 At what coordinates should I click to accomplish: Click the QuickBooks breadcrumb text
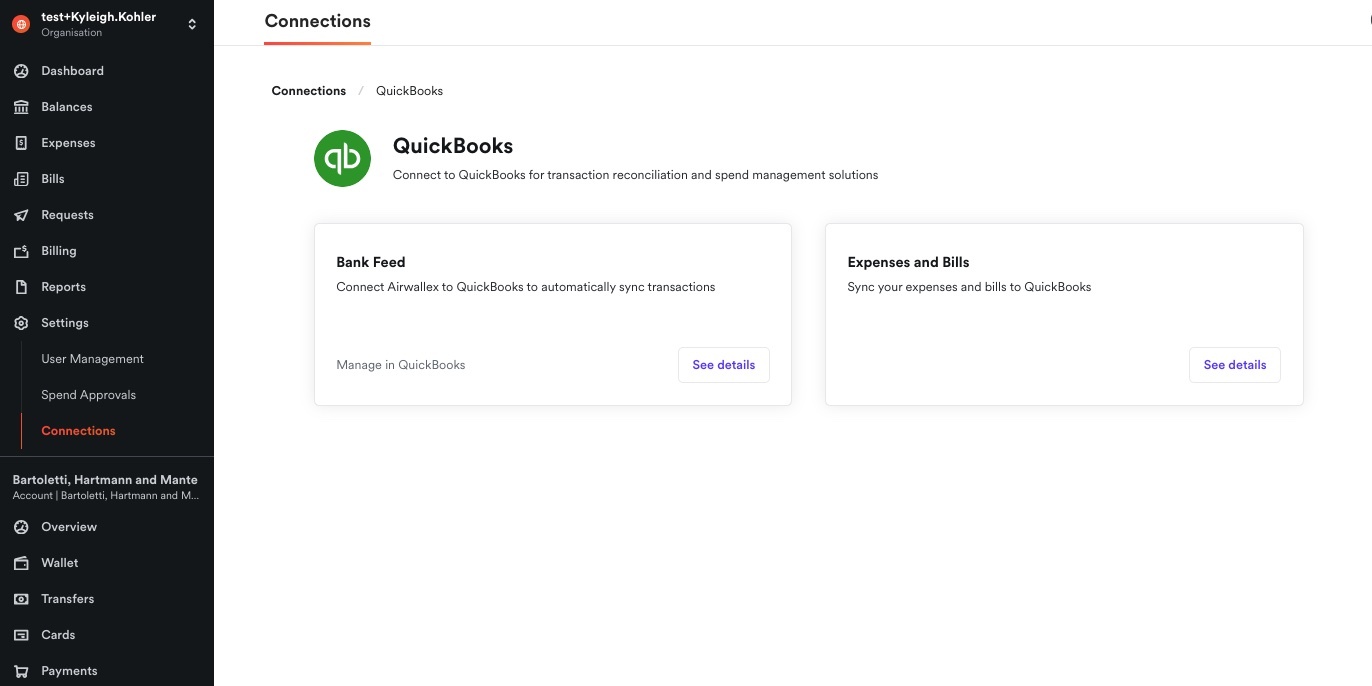tap(409, 91)
